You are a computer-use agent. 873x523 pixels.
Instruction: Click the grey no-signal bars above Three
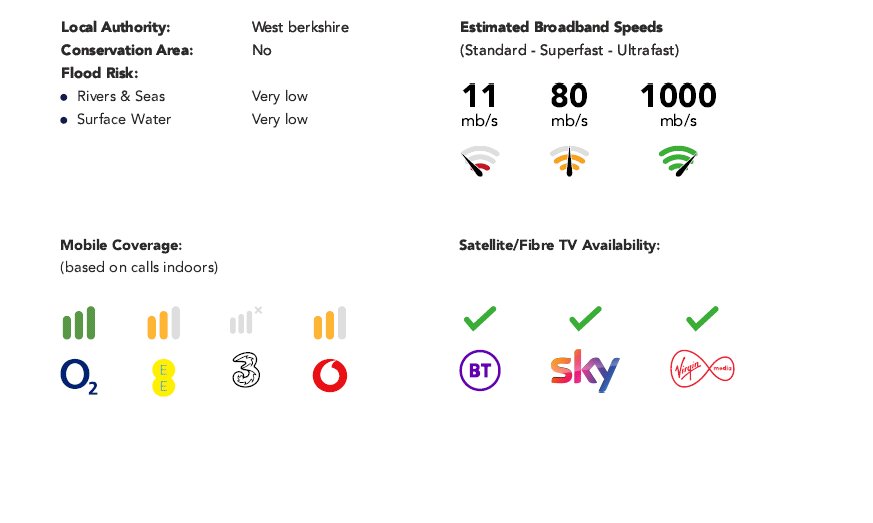pos(246,320)
